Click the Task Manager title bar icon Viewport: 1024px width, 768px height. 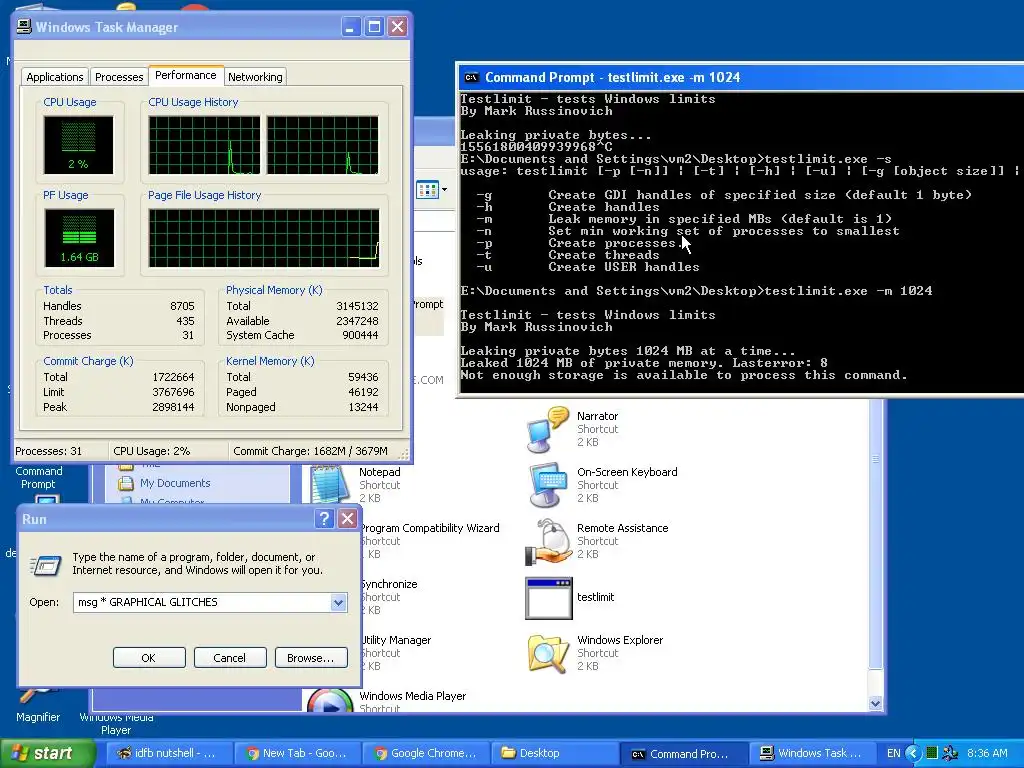coord(24,27)
